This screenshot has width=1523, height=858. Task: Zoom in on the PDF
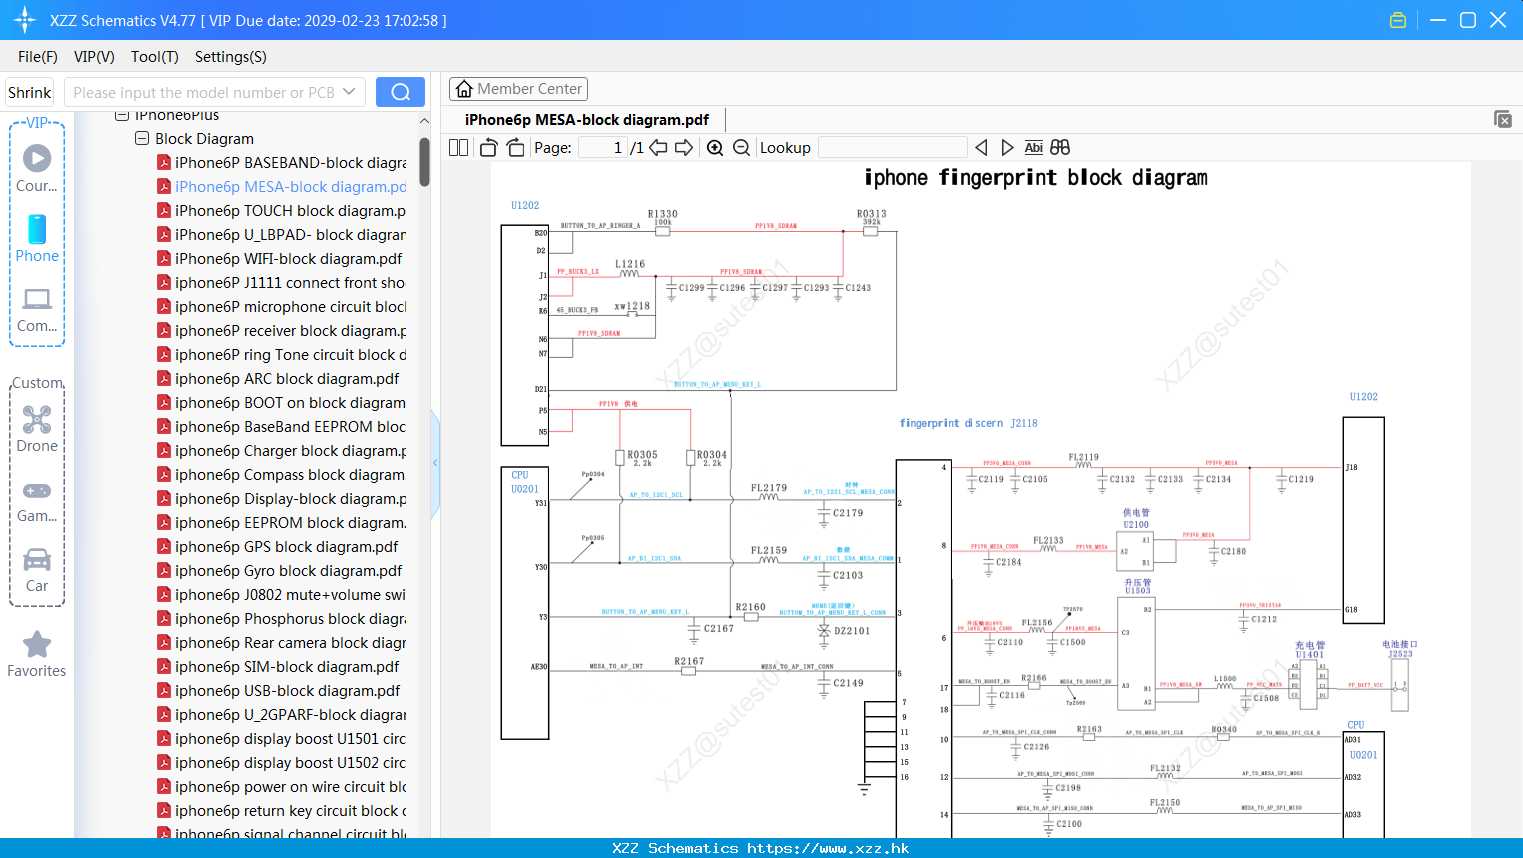tap(715, 148)
